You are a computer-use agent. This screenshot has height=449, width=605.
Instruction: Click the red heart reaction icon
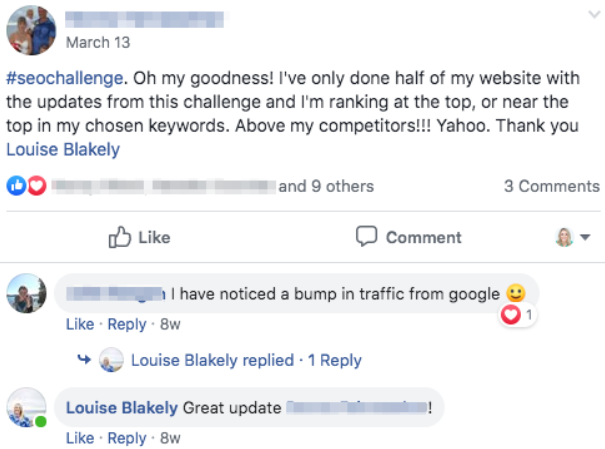tap(36, 186)
